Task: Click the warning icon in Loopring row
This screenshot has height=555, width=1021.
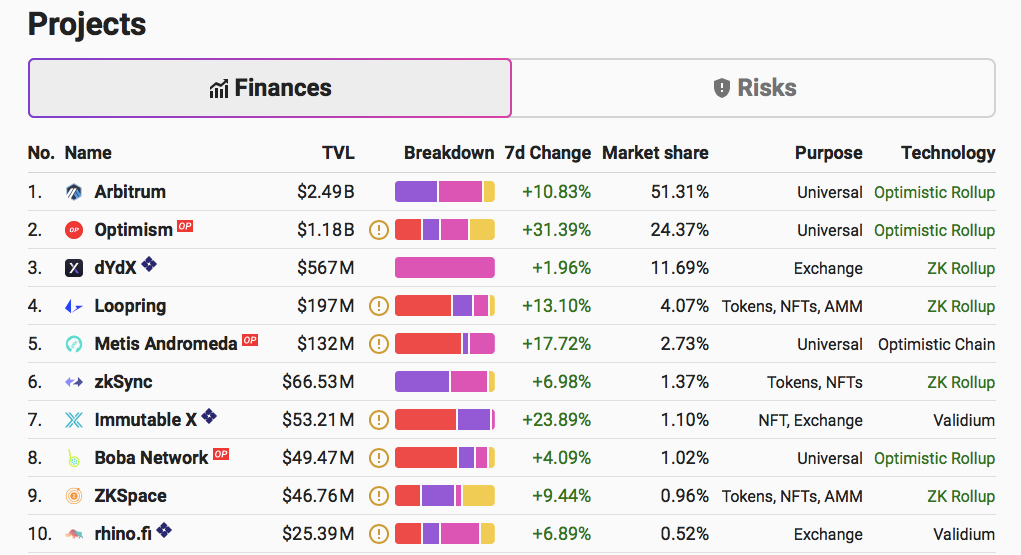Action: coord(378,306)
